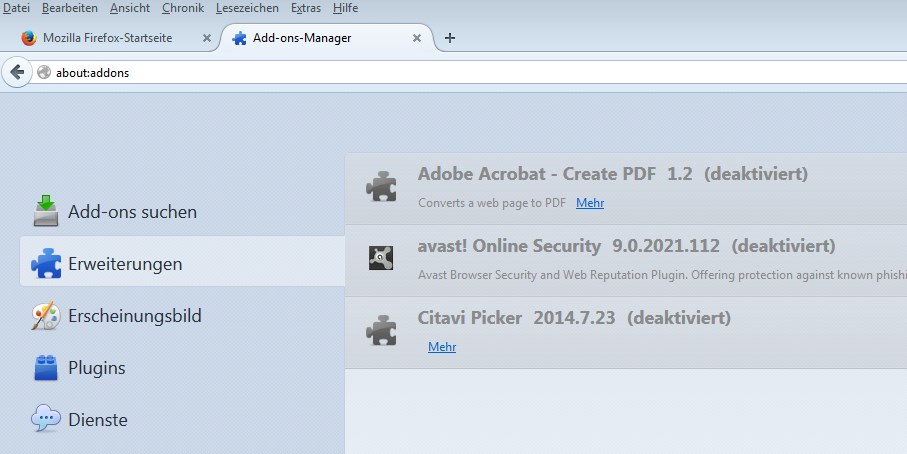Click the Adobe Acrobat puzzle piece icon

click(x=380, y=186)
